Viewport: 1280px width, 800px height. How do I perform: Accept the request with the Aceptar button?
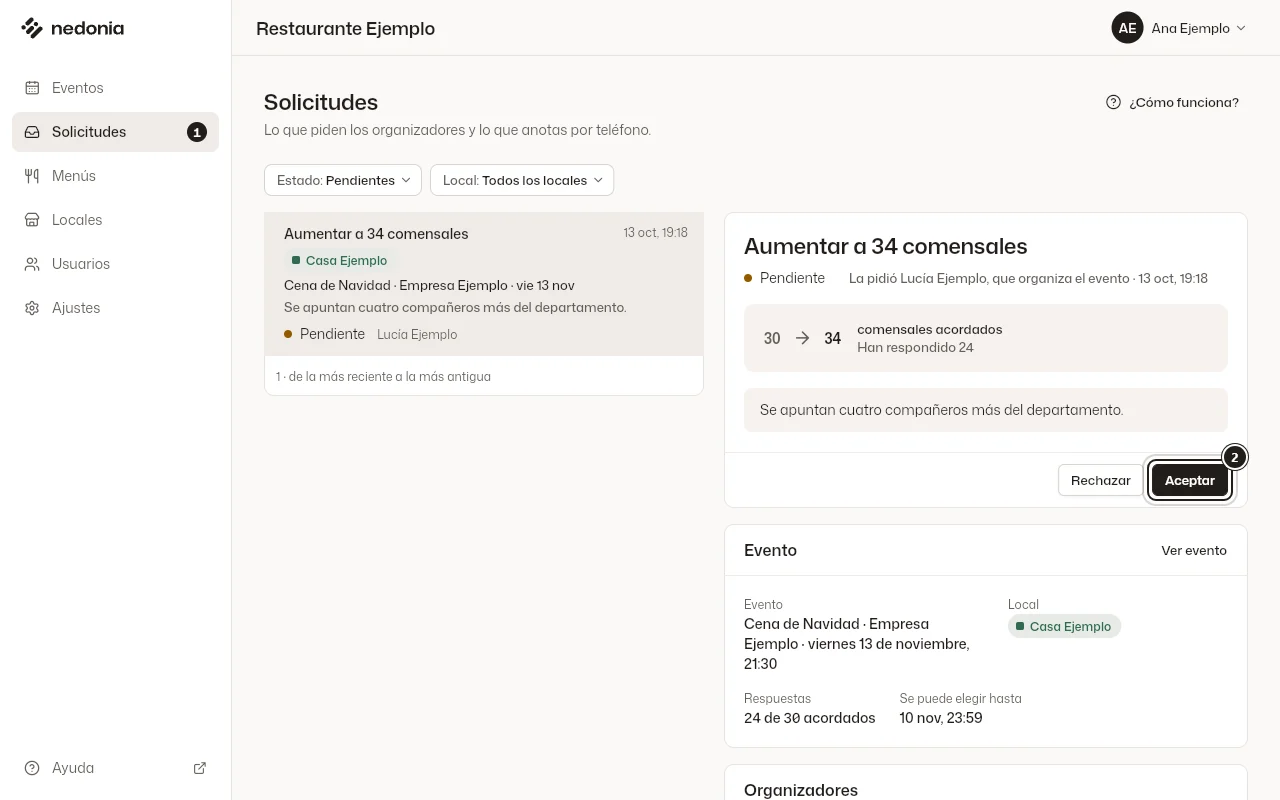click(1190, 480)
